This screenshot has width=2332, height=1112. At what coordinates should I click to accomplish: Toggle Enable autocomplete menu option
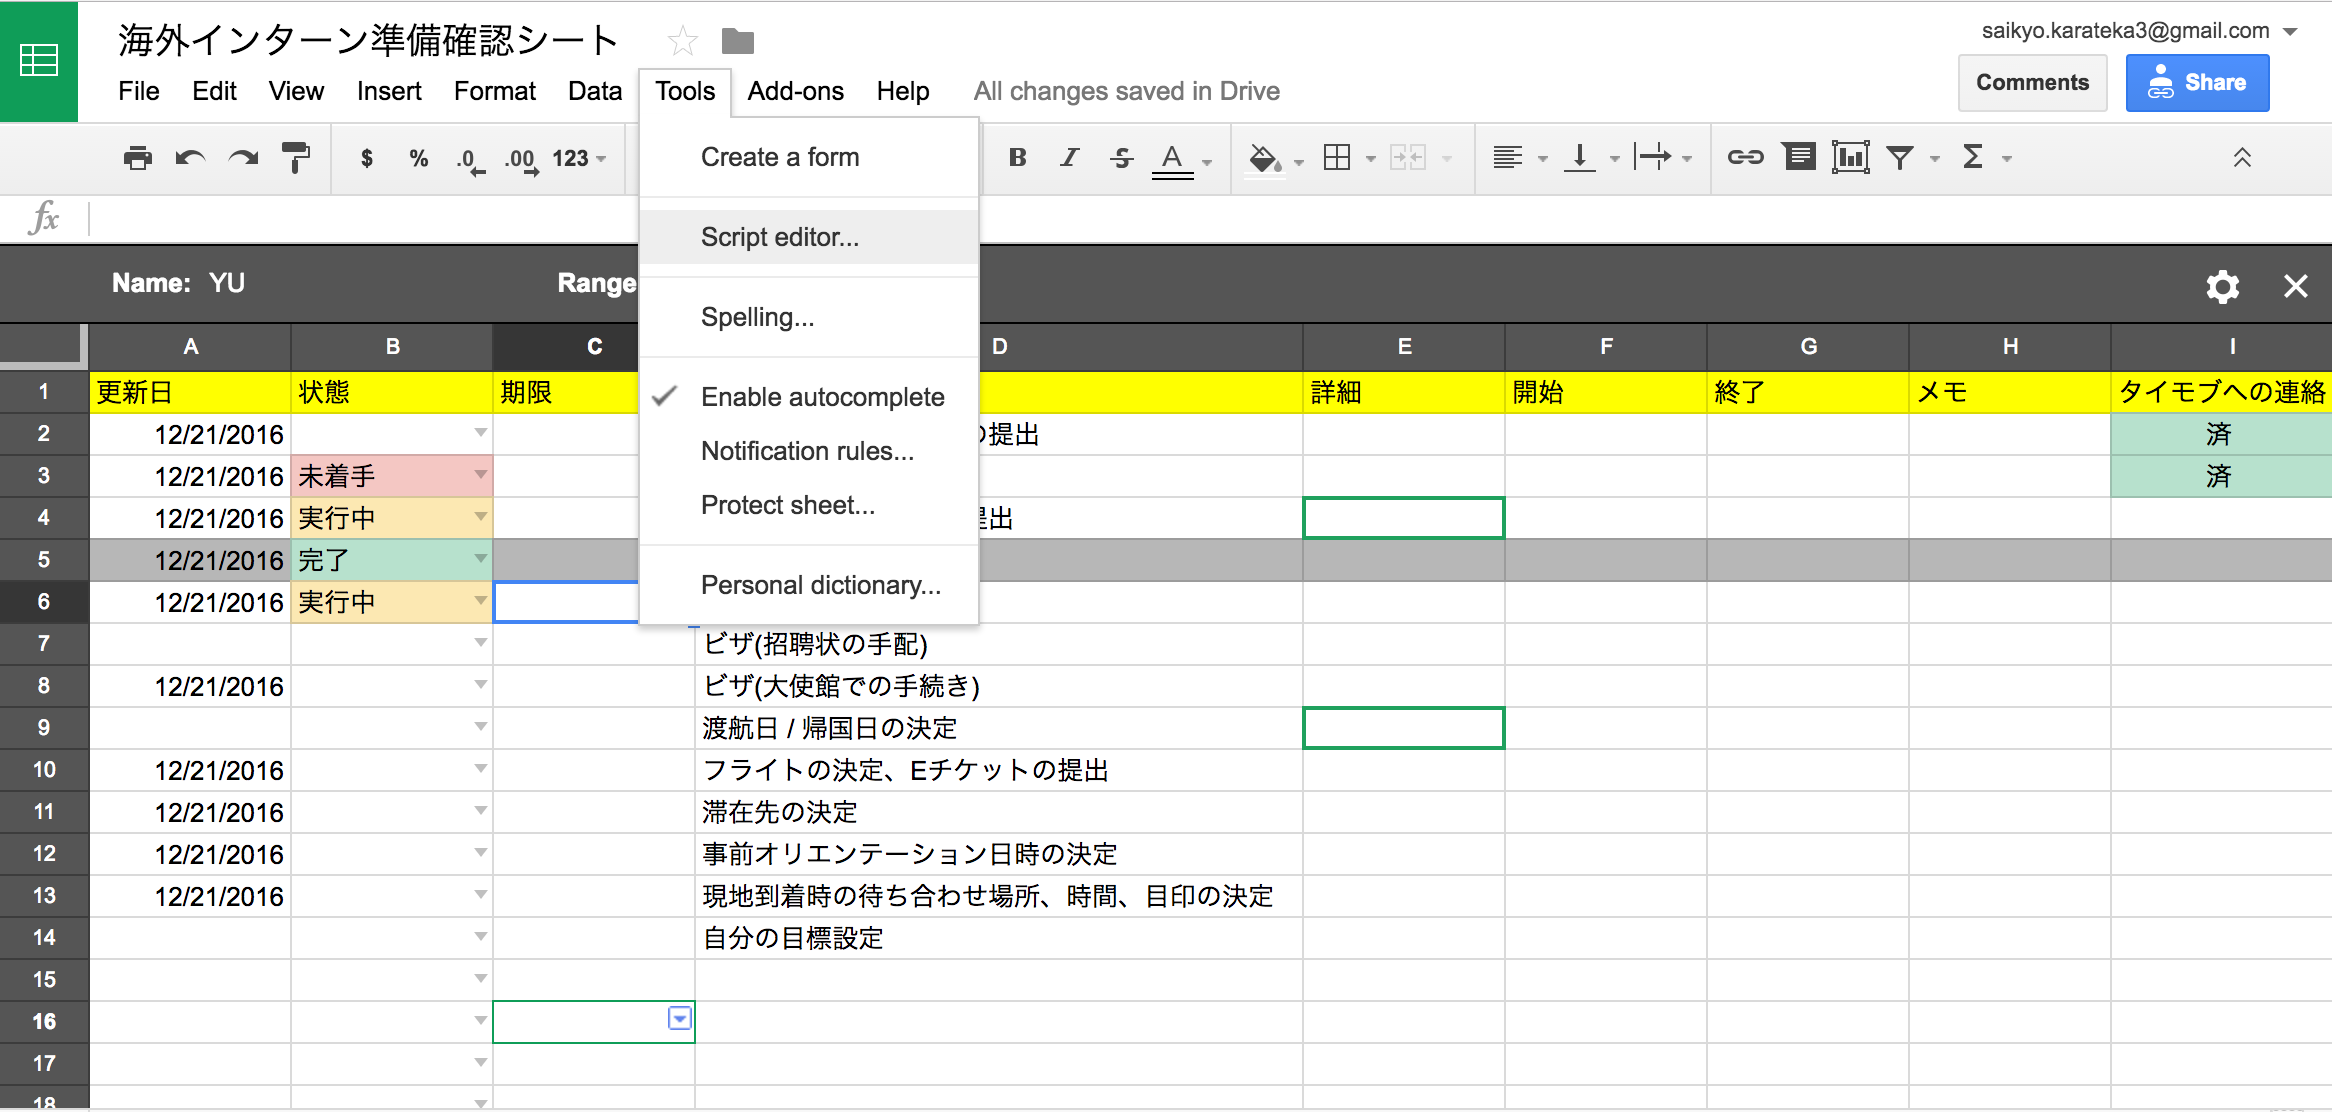pyautogui.click(x=809, y=397)
